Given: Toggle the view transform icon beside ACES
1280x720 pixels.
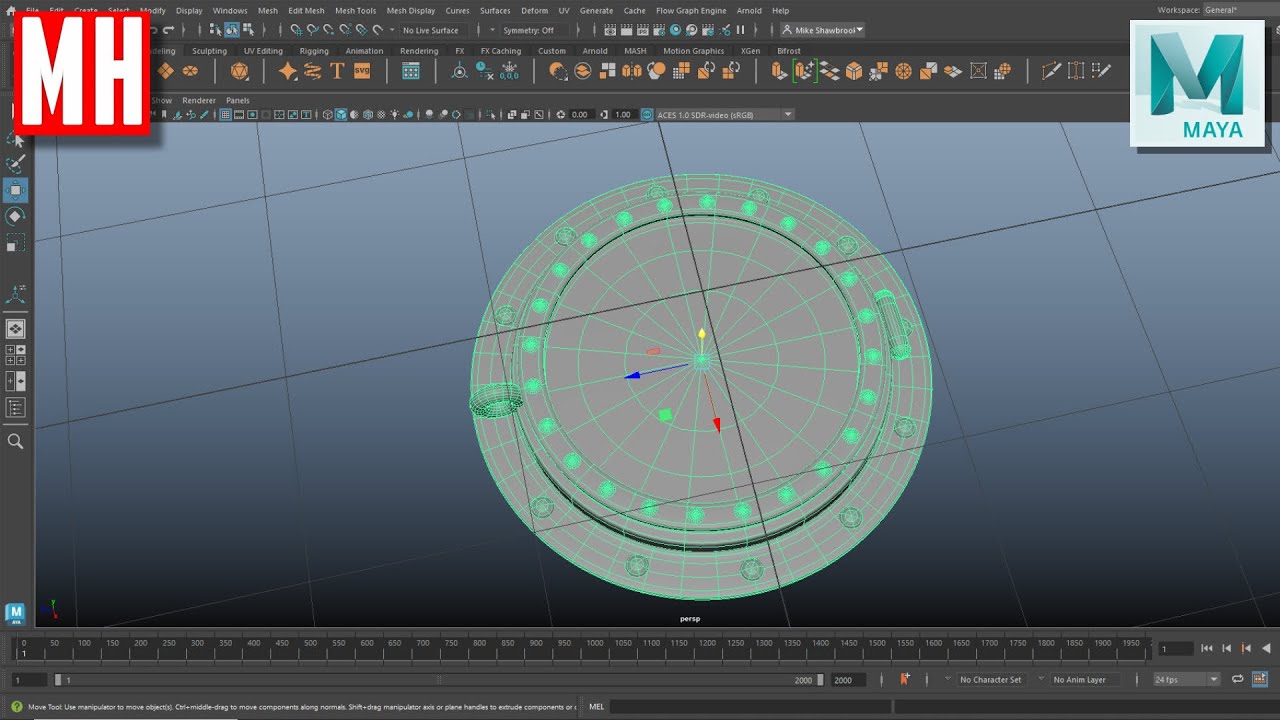Looking at the screenshot, I should coord(646,115).
